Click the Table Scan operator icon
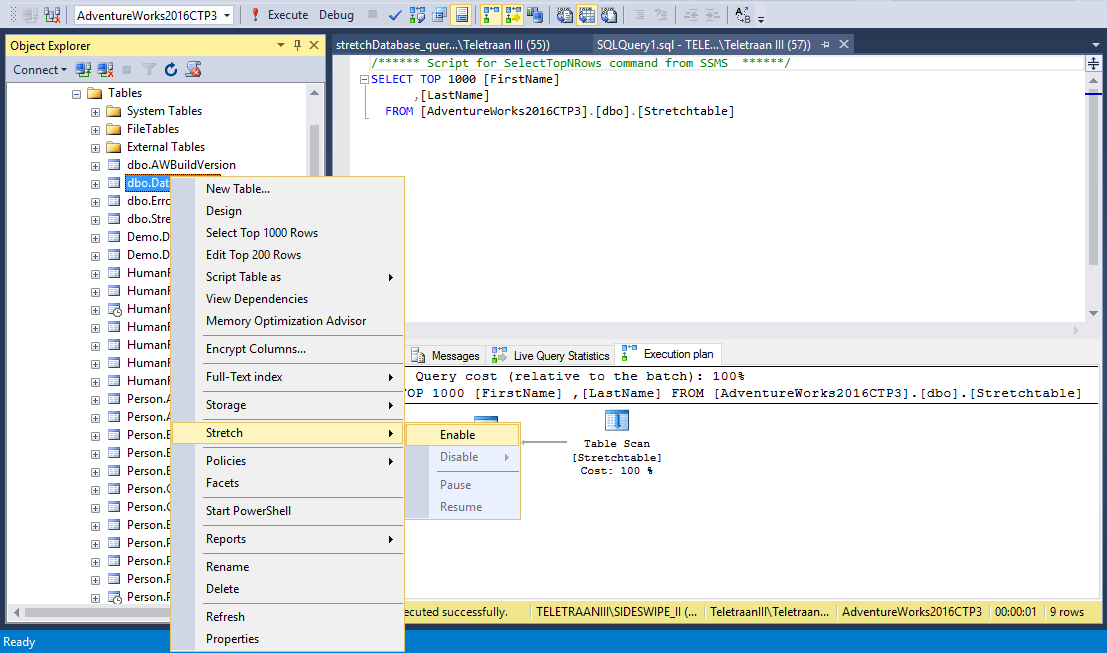Viewport: 1107px width, 653px height. tap(616, 420)
